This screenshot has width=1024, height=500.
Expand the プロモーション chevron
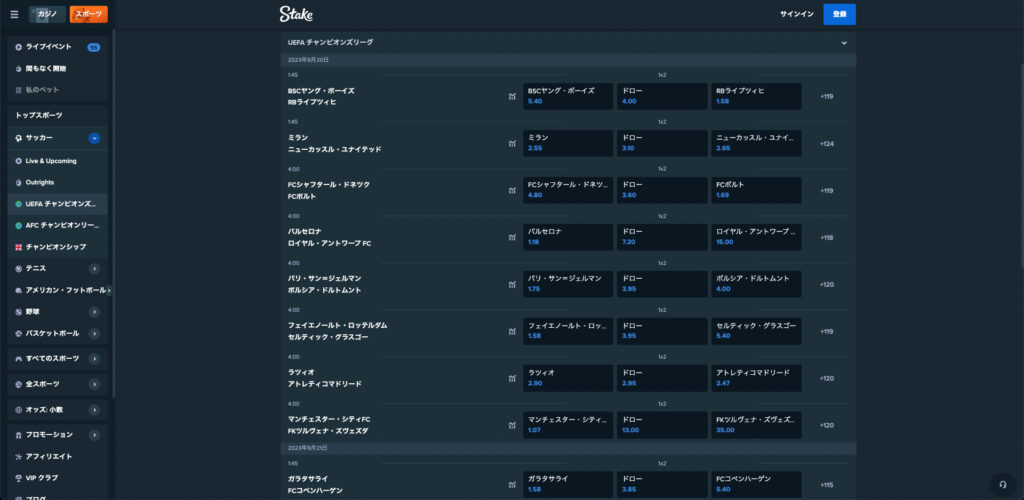click(x=94, y=435)
